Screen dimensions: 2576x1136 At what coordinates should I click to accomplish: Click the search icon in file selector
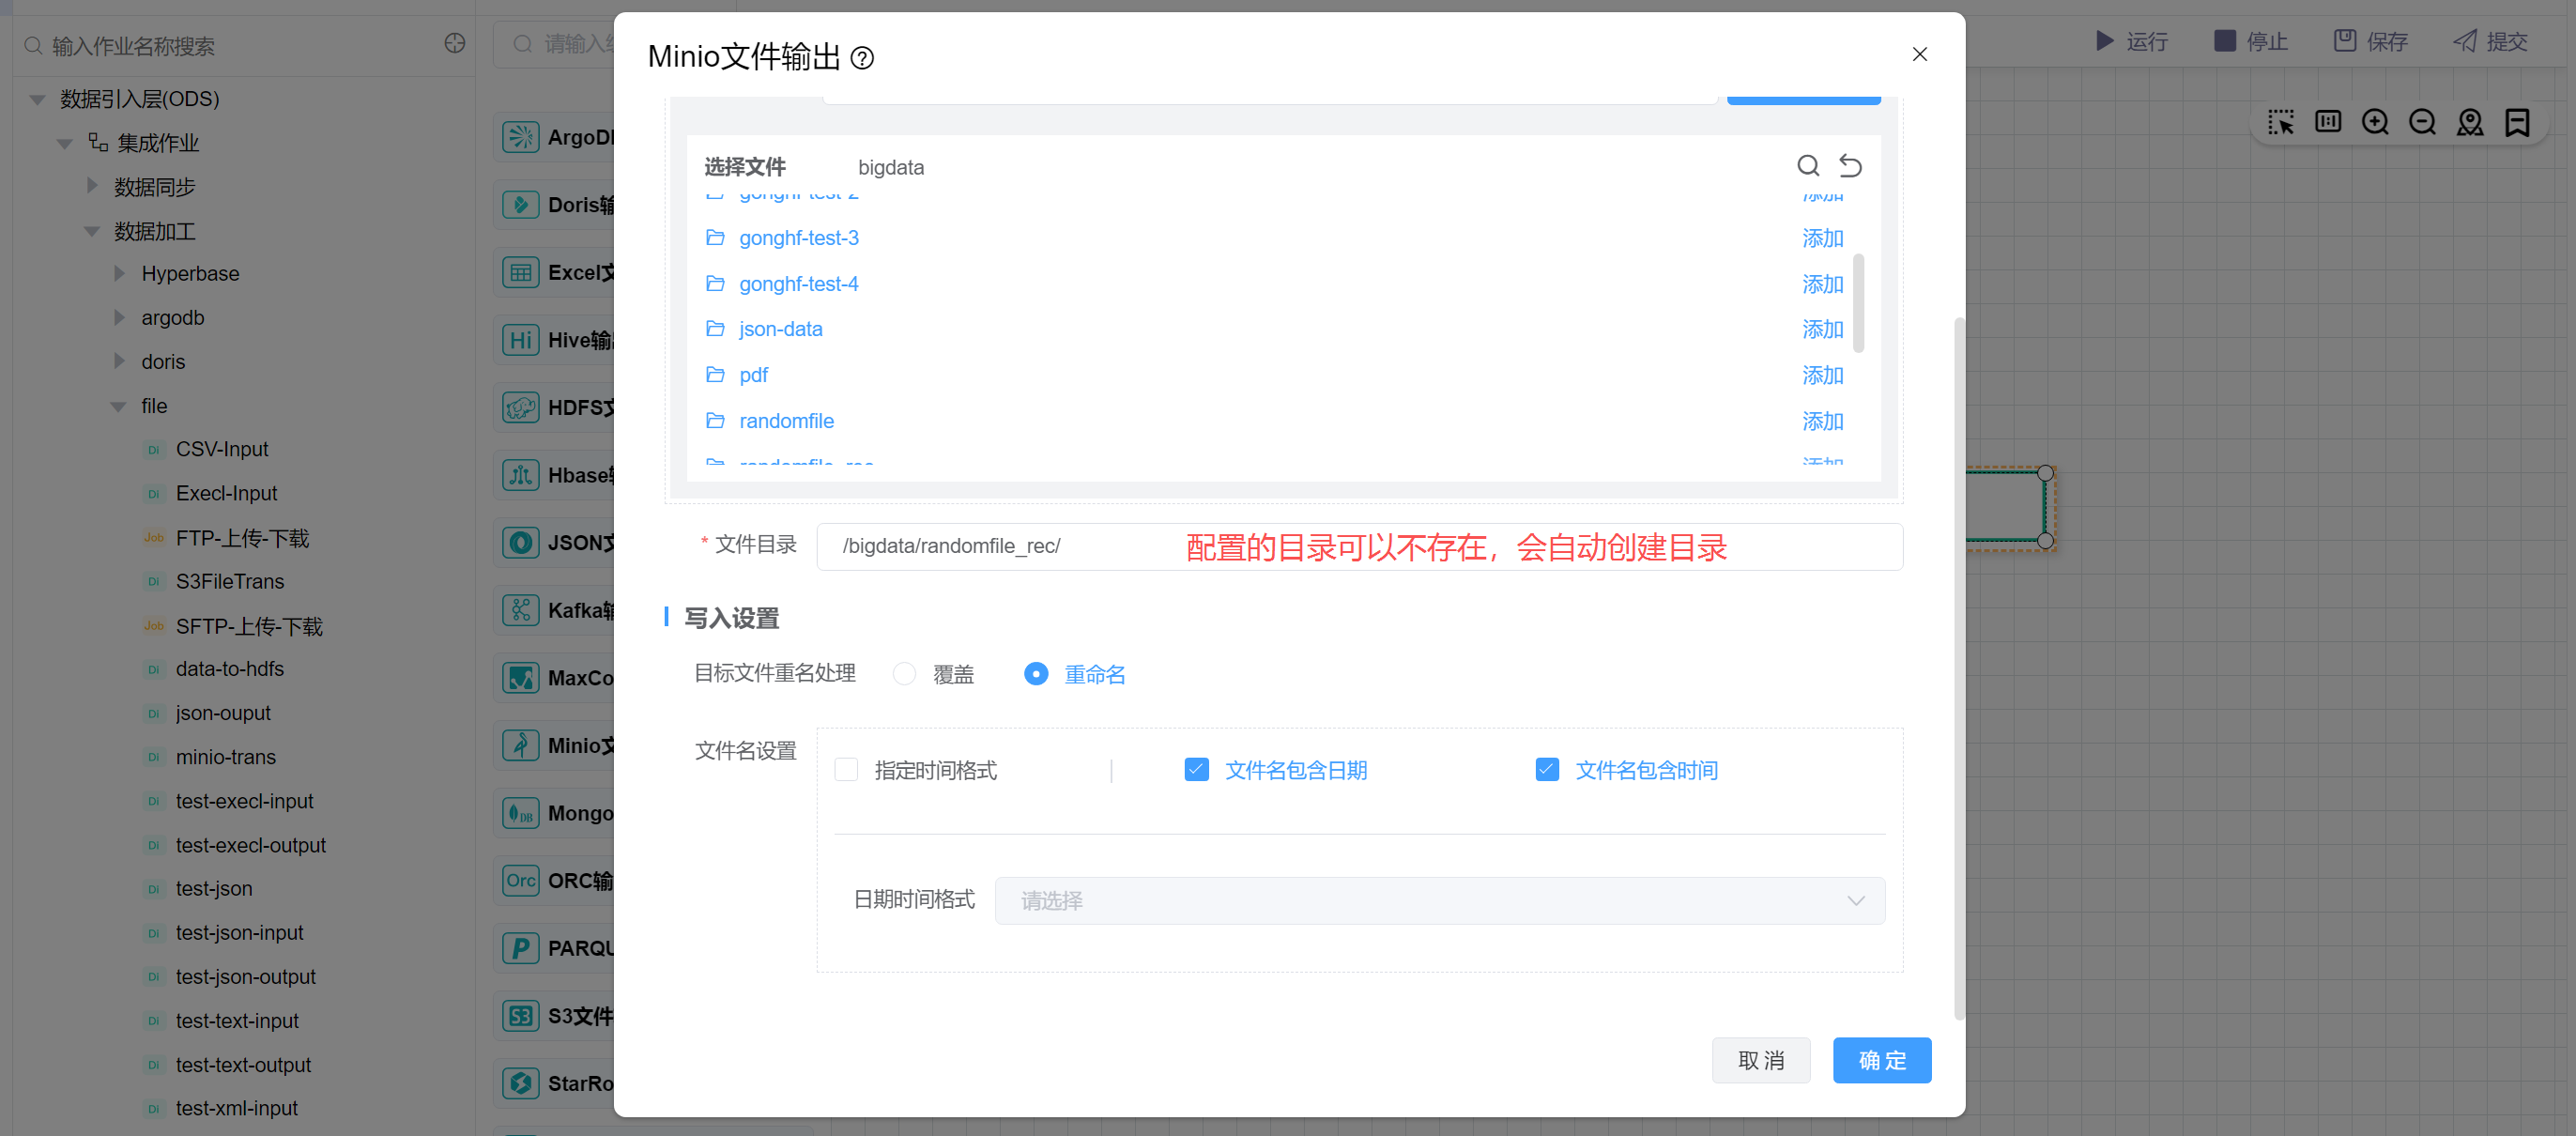1807,166
